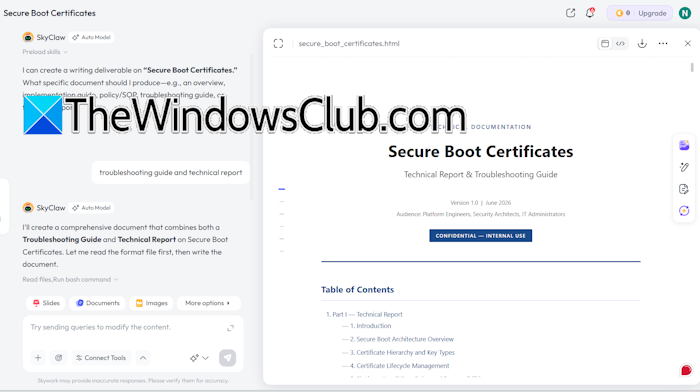The image size is (700, 392).
Task: Expand Read files, Run bash command details
Action: pyautogui.click(x=71, y=279)
